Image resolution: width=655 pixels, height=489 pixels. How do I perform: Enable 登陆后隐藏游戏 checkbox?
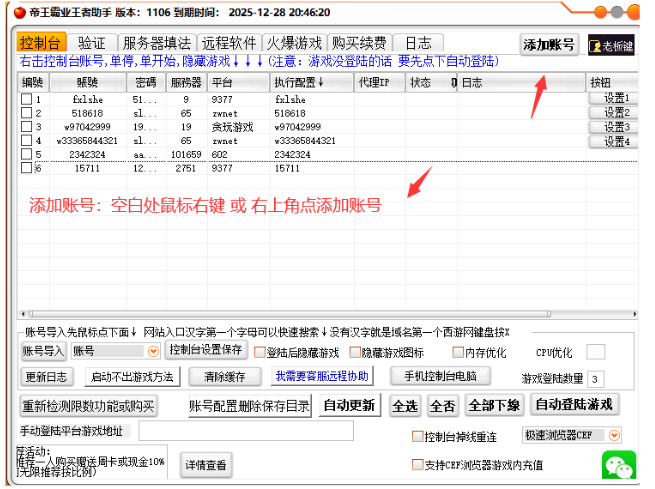260,352
